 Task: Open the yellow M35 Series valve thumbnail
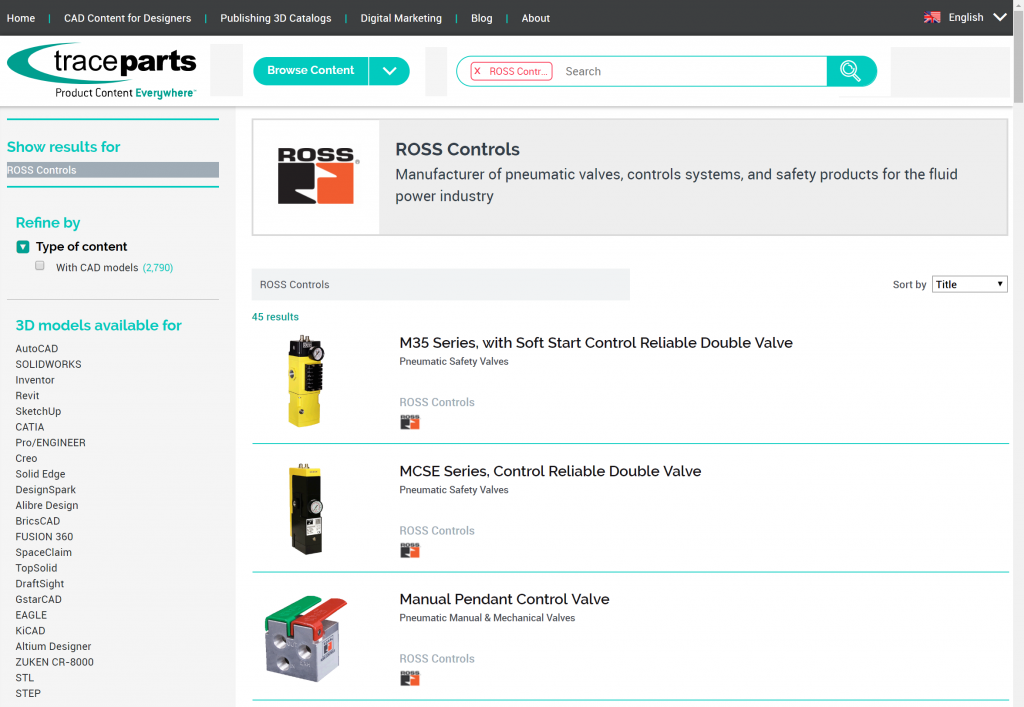click(306, 381)
